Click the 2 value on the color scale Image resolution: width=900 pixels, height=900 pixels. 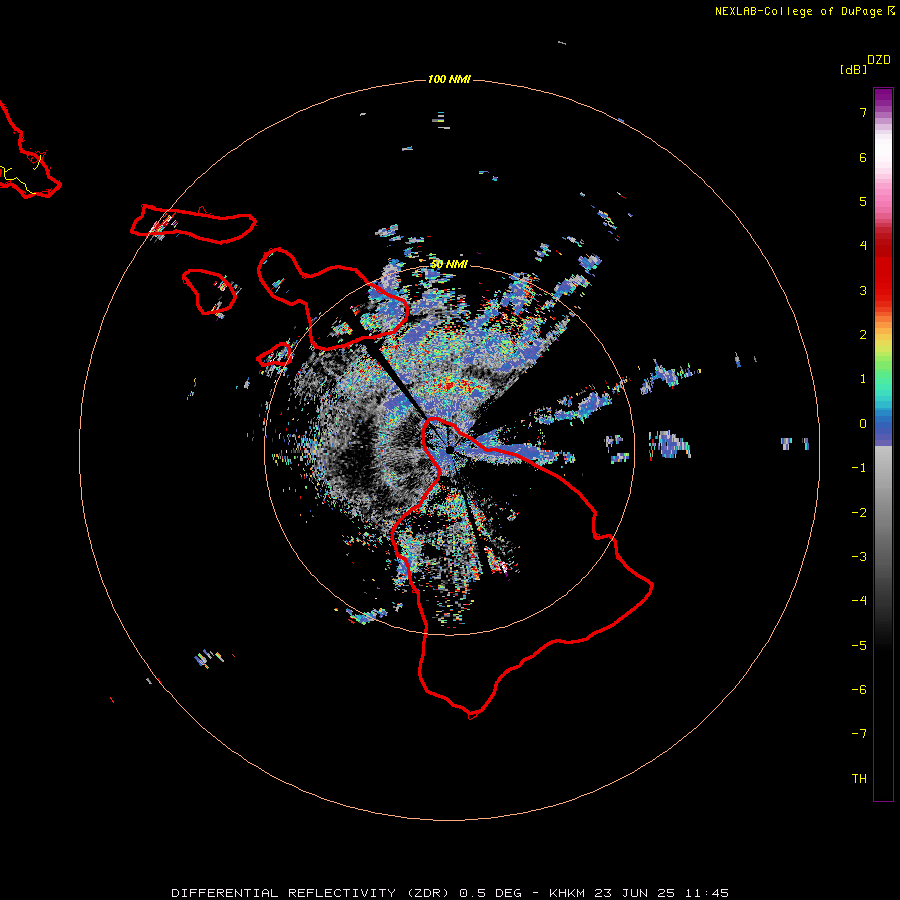tap(863, 335)
